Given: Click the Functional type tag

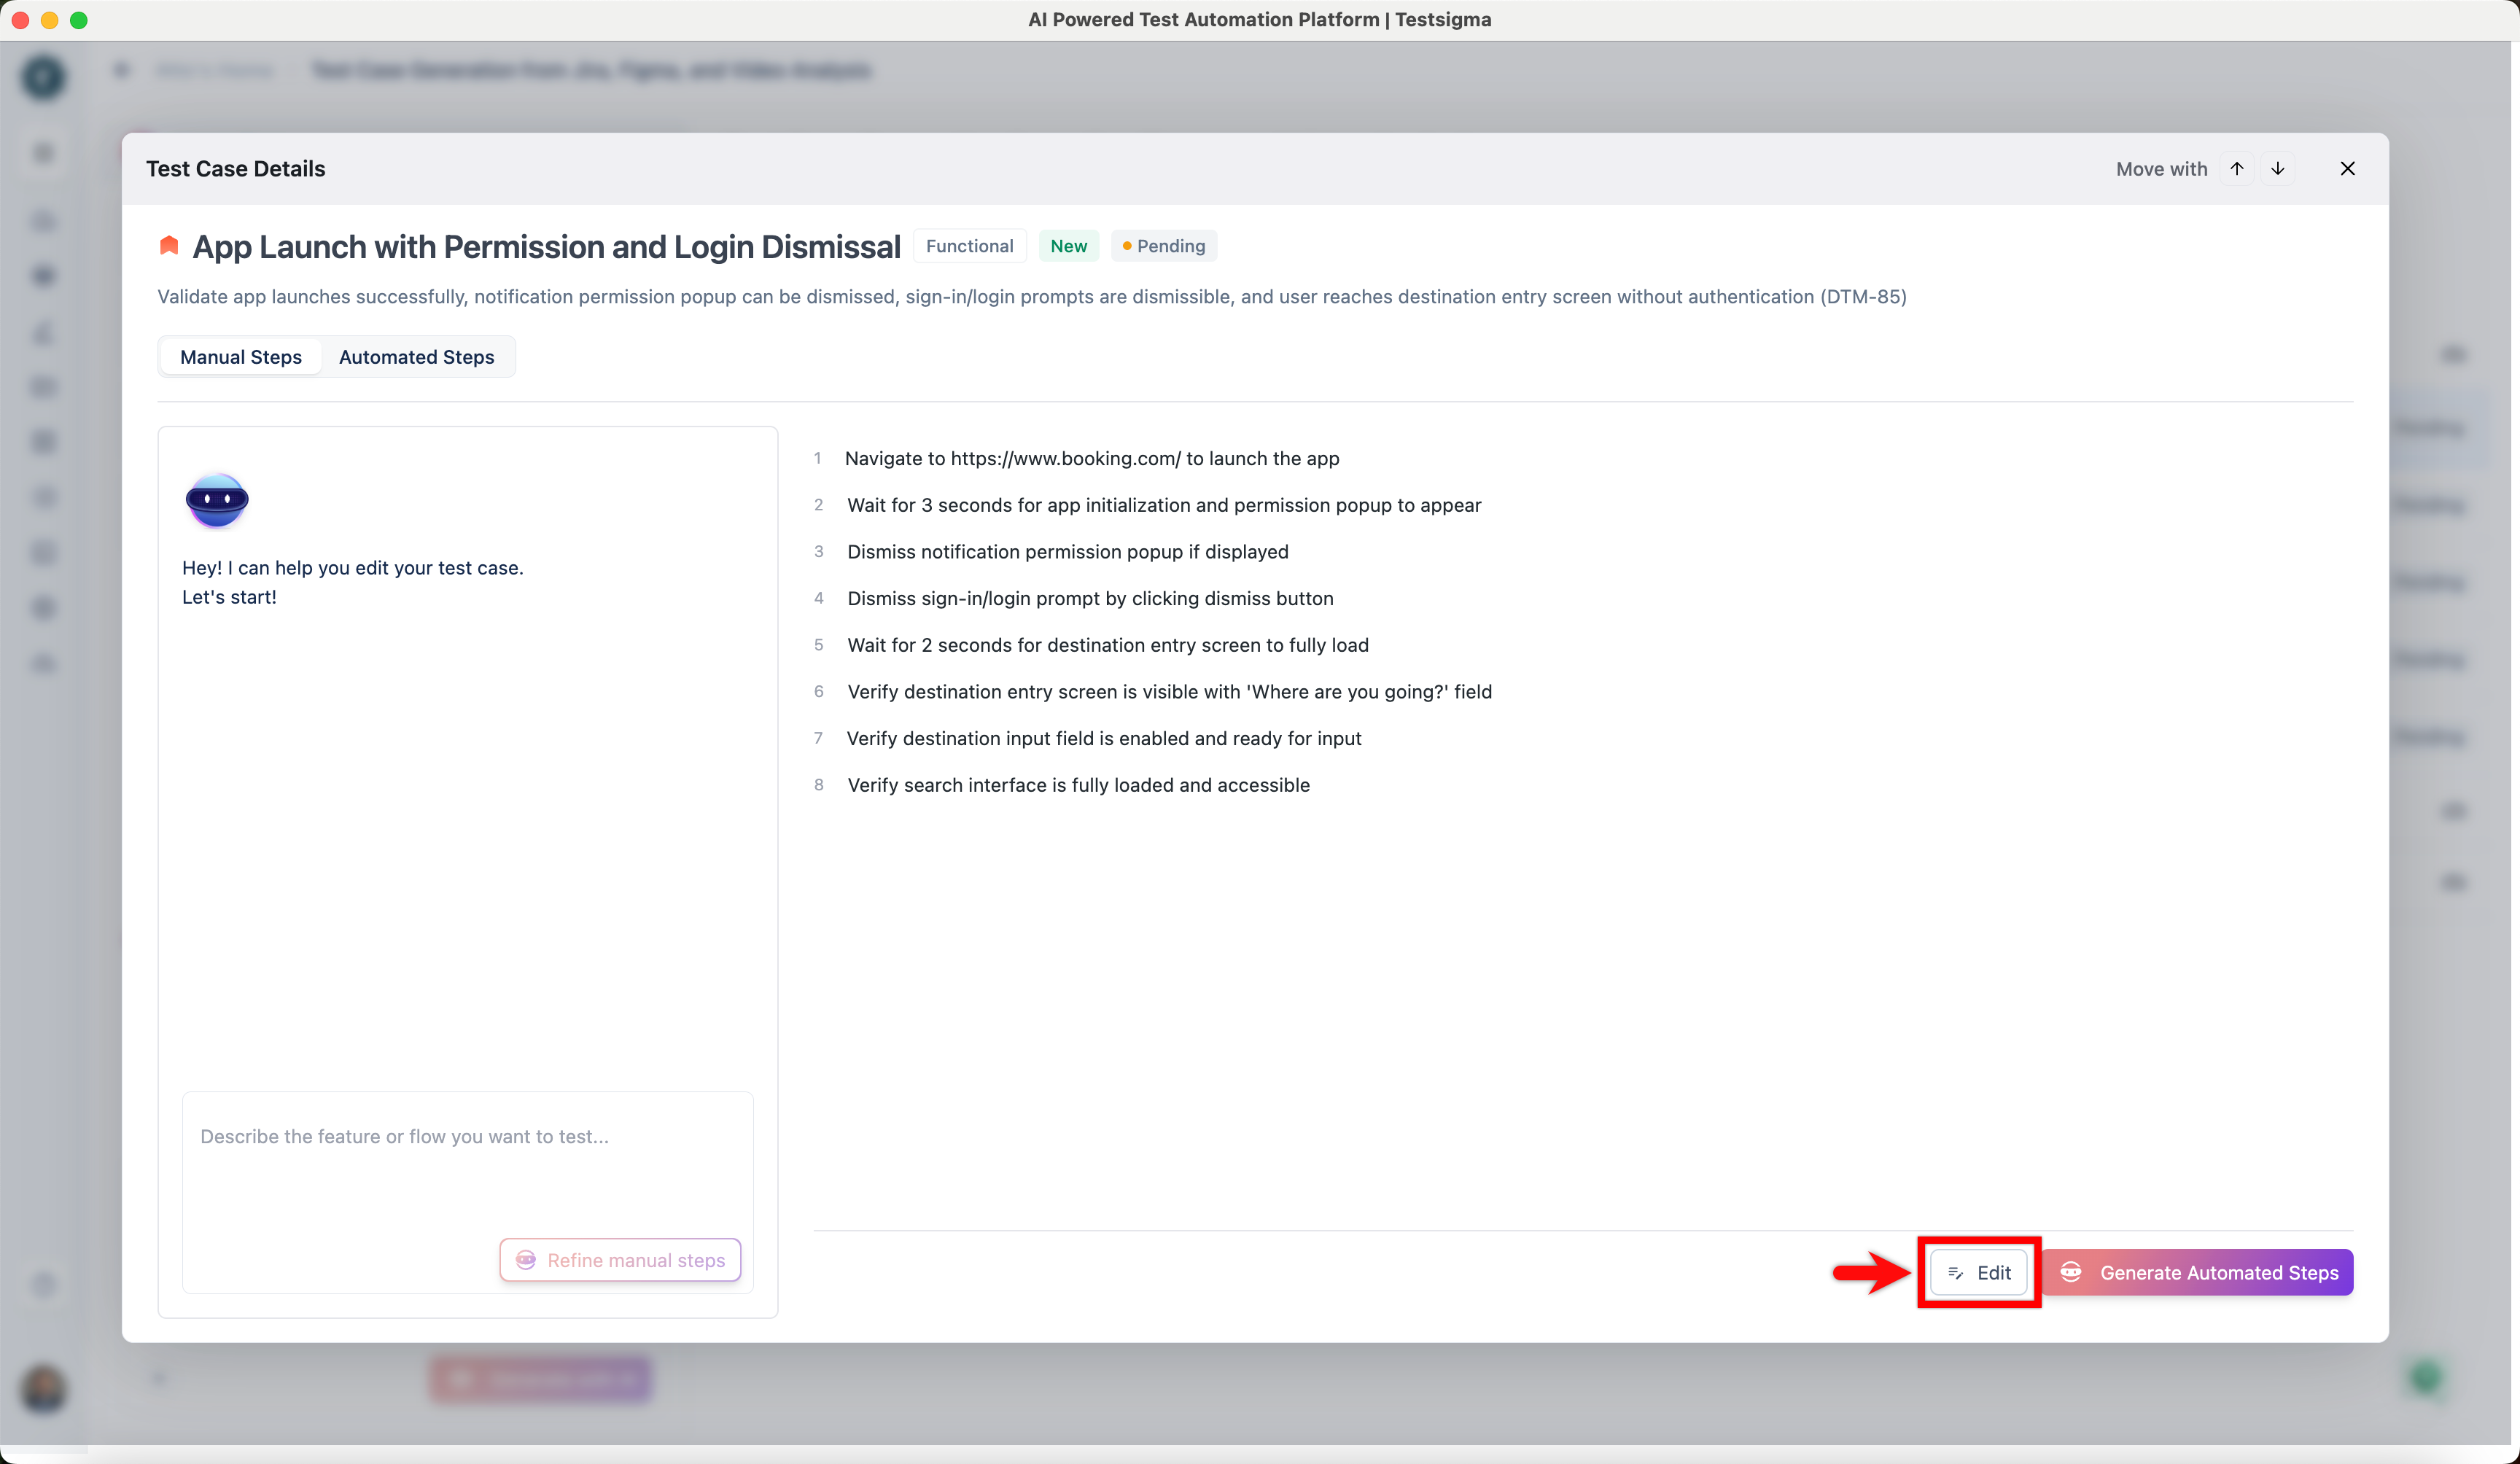Looking at the screenshot, I should pos(968,246).
